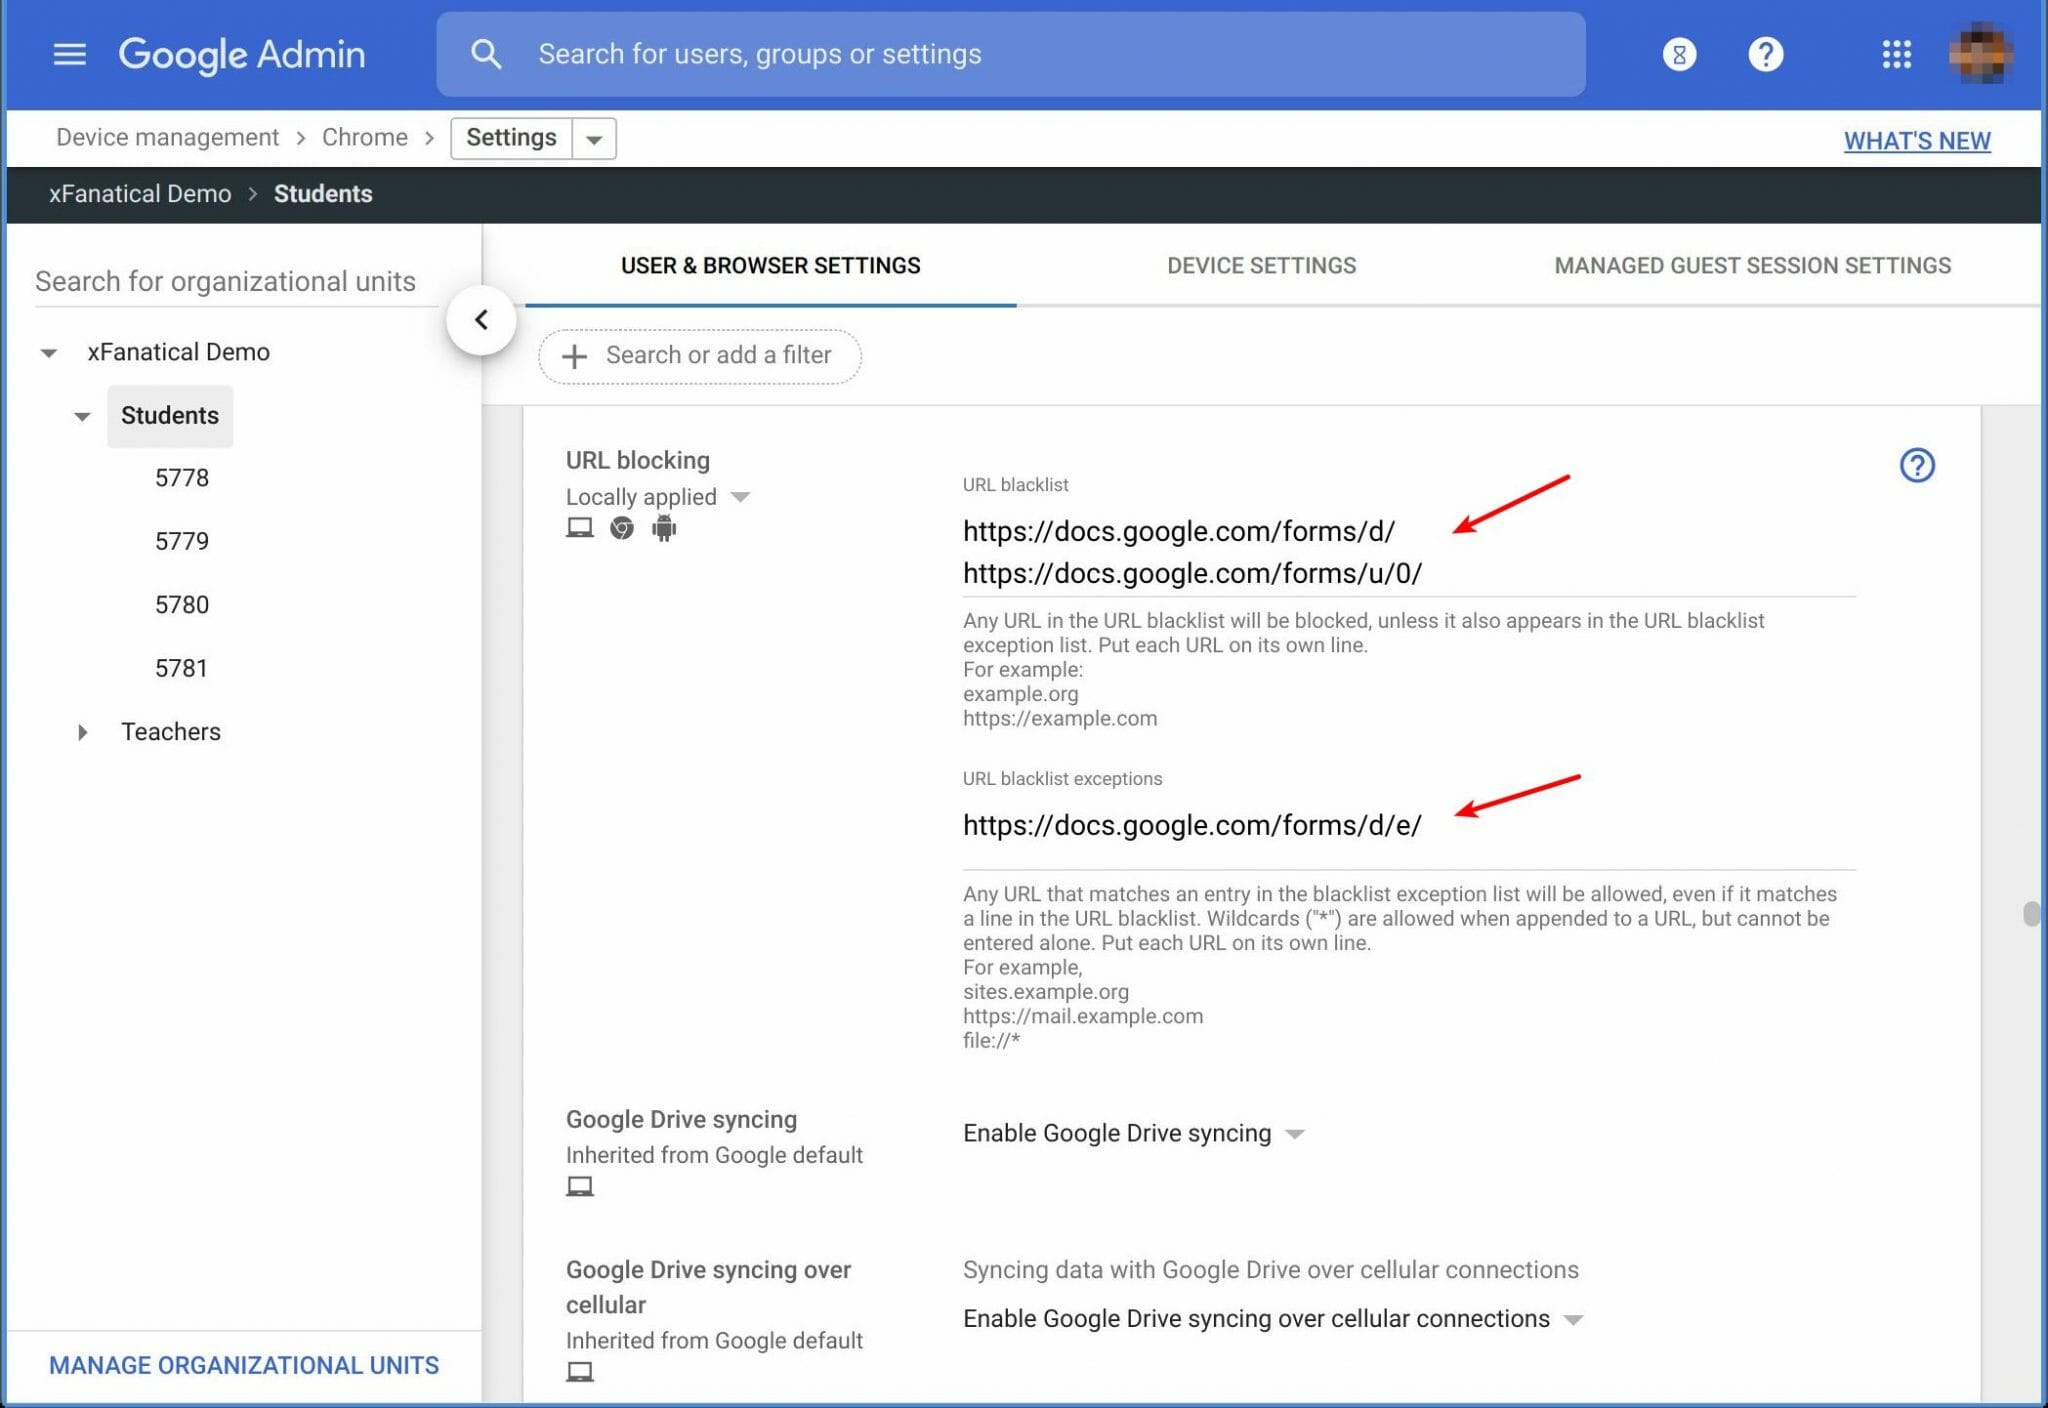Click the Google Drive syncing setting title

click(x=681, y=1119)
